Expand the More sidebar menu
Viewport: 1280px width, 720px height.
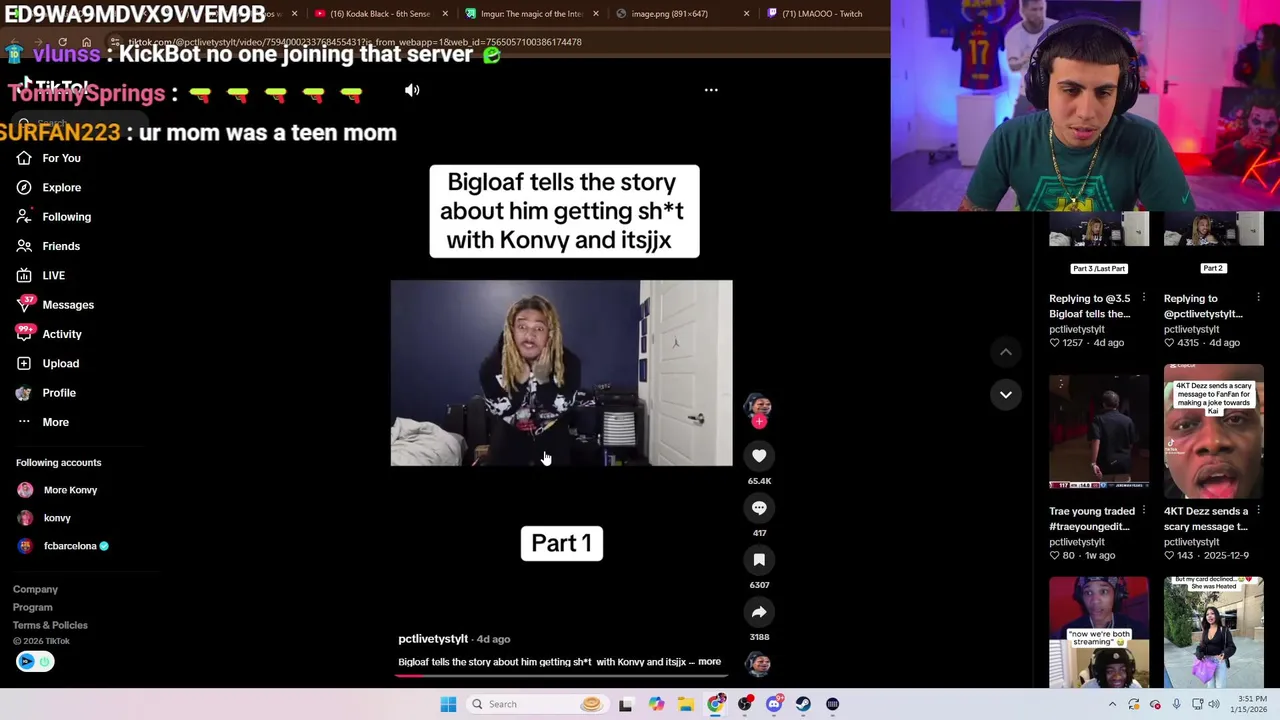pyautogui.click(x=43, y=422)
